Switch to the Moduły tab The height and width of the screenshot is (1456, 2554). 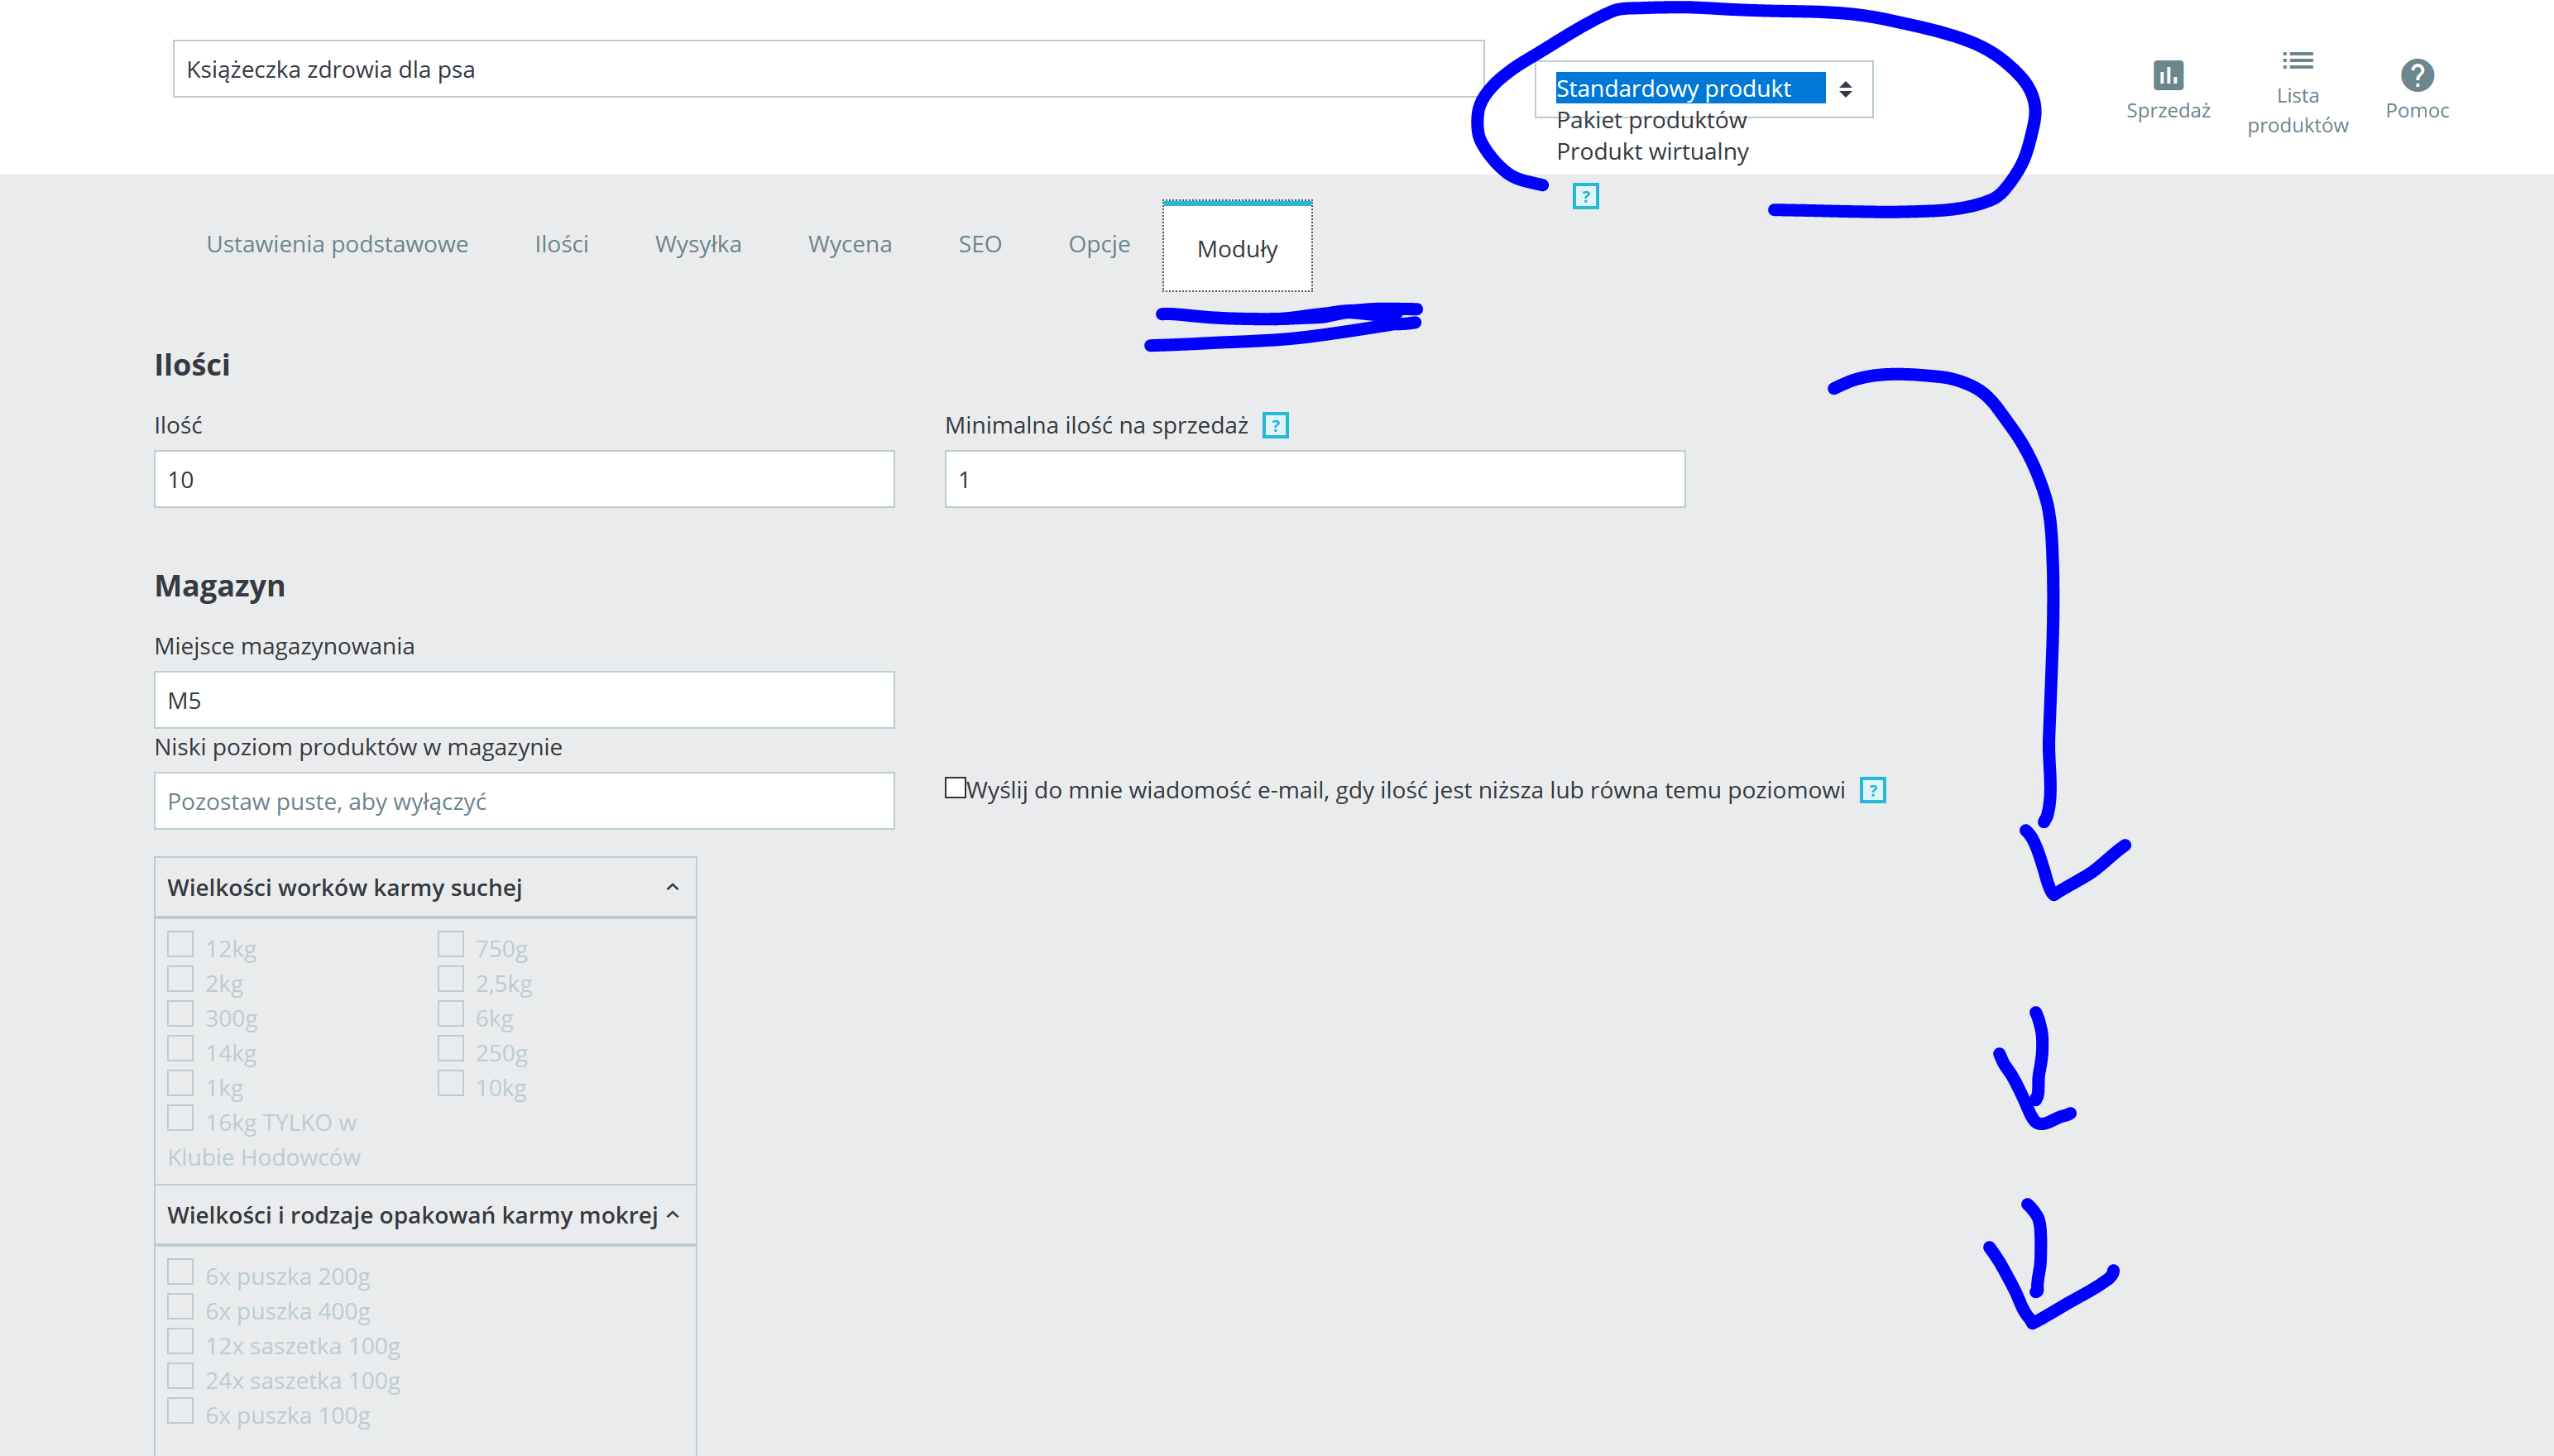[x=1237, y=249]
